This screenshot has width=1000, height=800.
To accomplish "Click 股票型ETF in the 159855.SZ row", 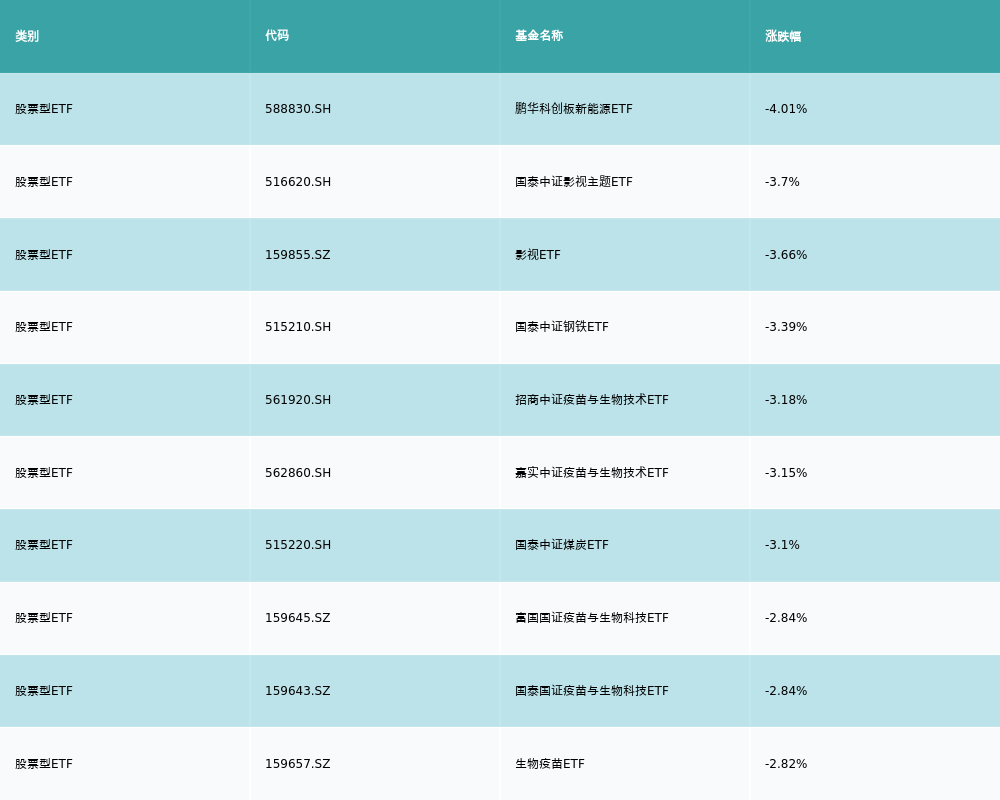I will click(44, 255).
